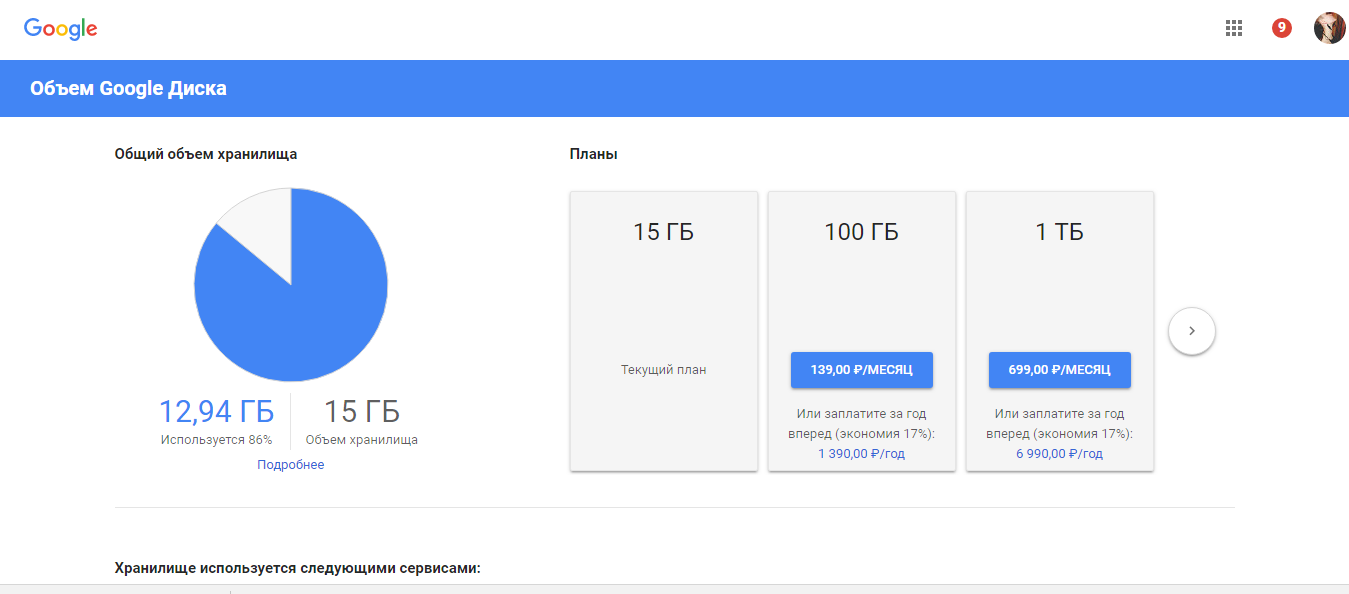The image size is (1349, 594).
Task: Select the 15 ГБ current plan card
Action: click(x=663, y=330)
